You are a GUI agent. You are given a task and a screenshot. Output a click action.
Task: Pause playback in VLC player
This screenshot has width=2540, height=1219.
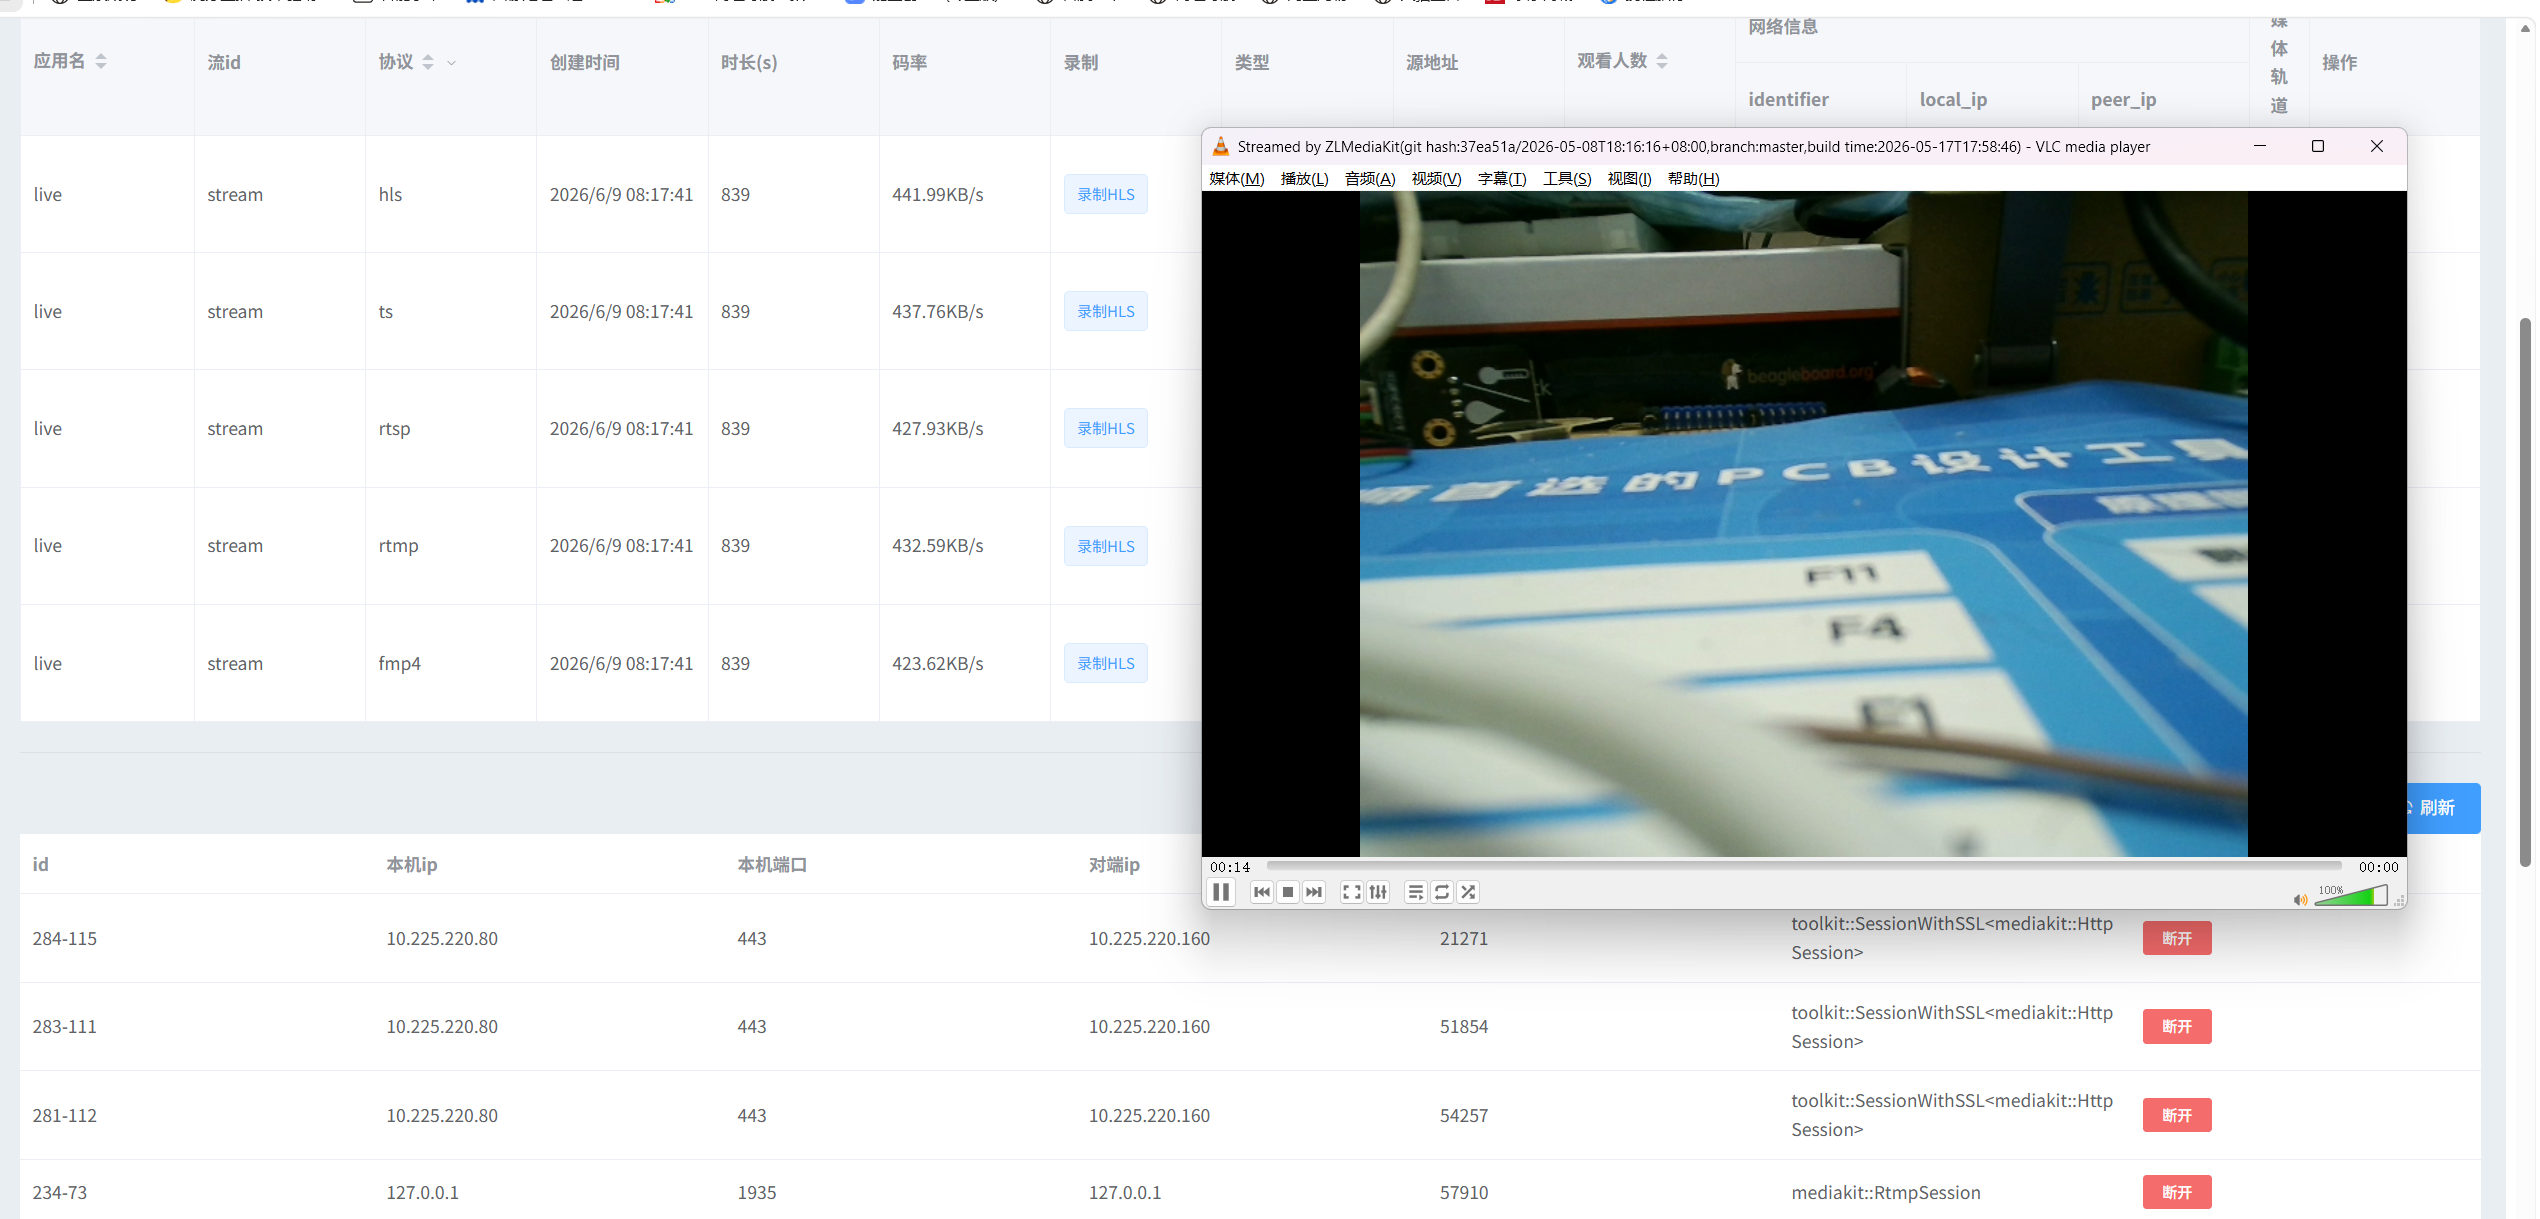(x=1221, y=892)
